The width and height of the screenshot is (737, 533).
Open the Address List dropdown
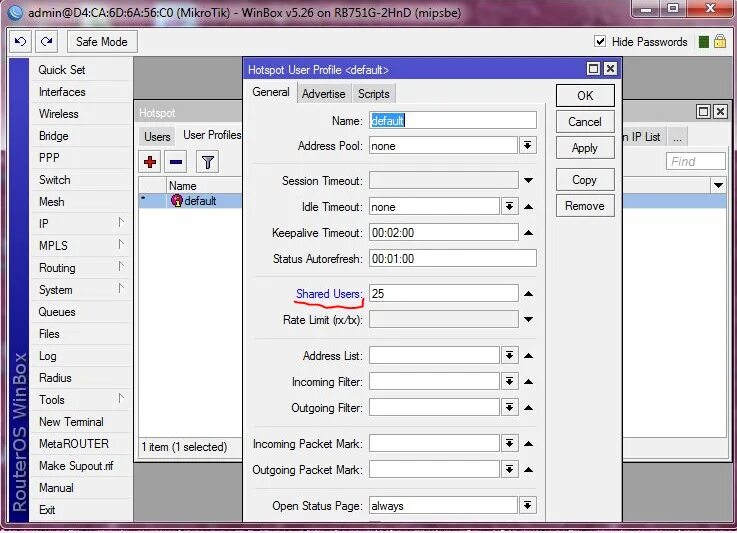509,355
